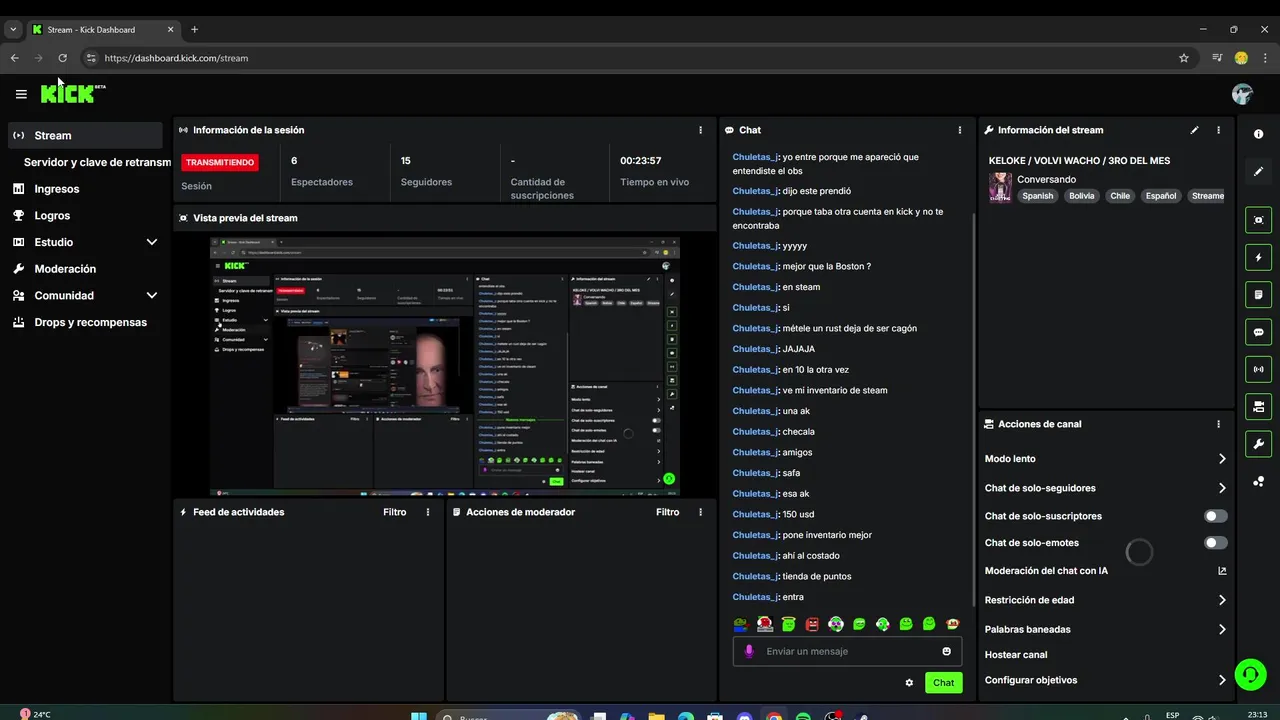Click in the Enviar un mensaje field

pos(848,651)
